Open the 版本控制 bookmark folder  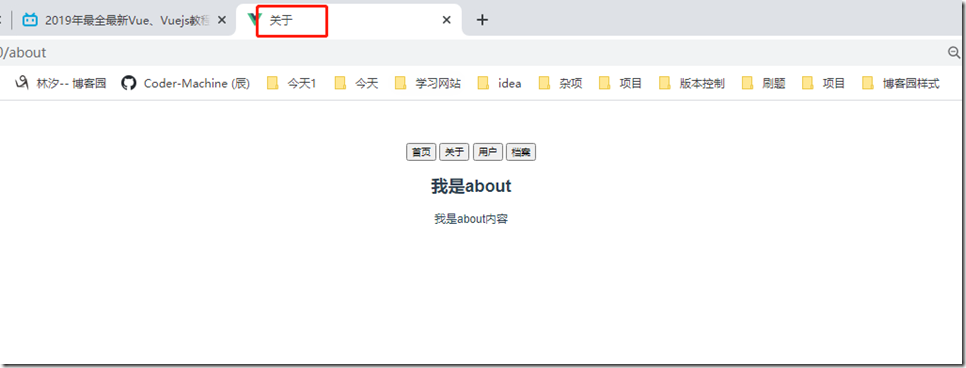point(692,83)
